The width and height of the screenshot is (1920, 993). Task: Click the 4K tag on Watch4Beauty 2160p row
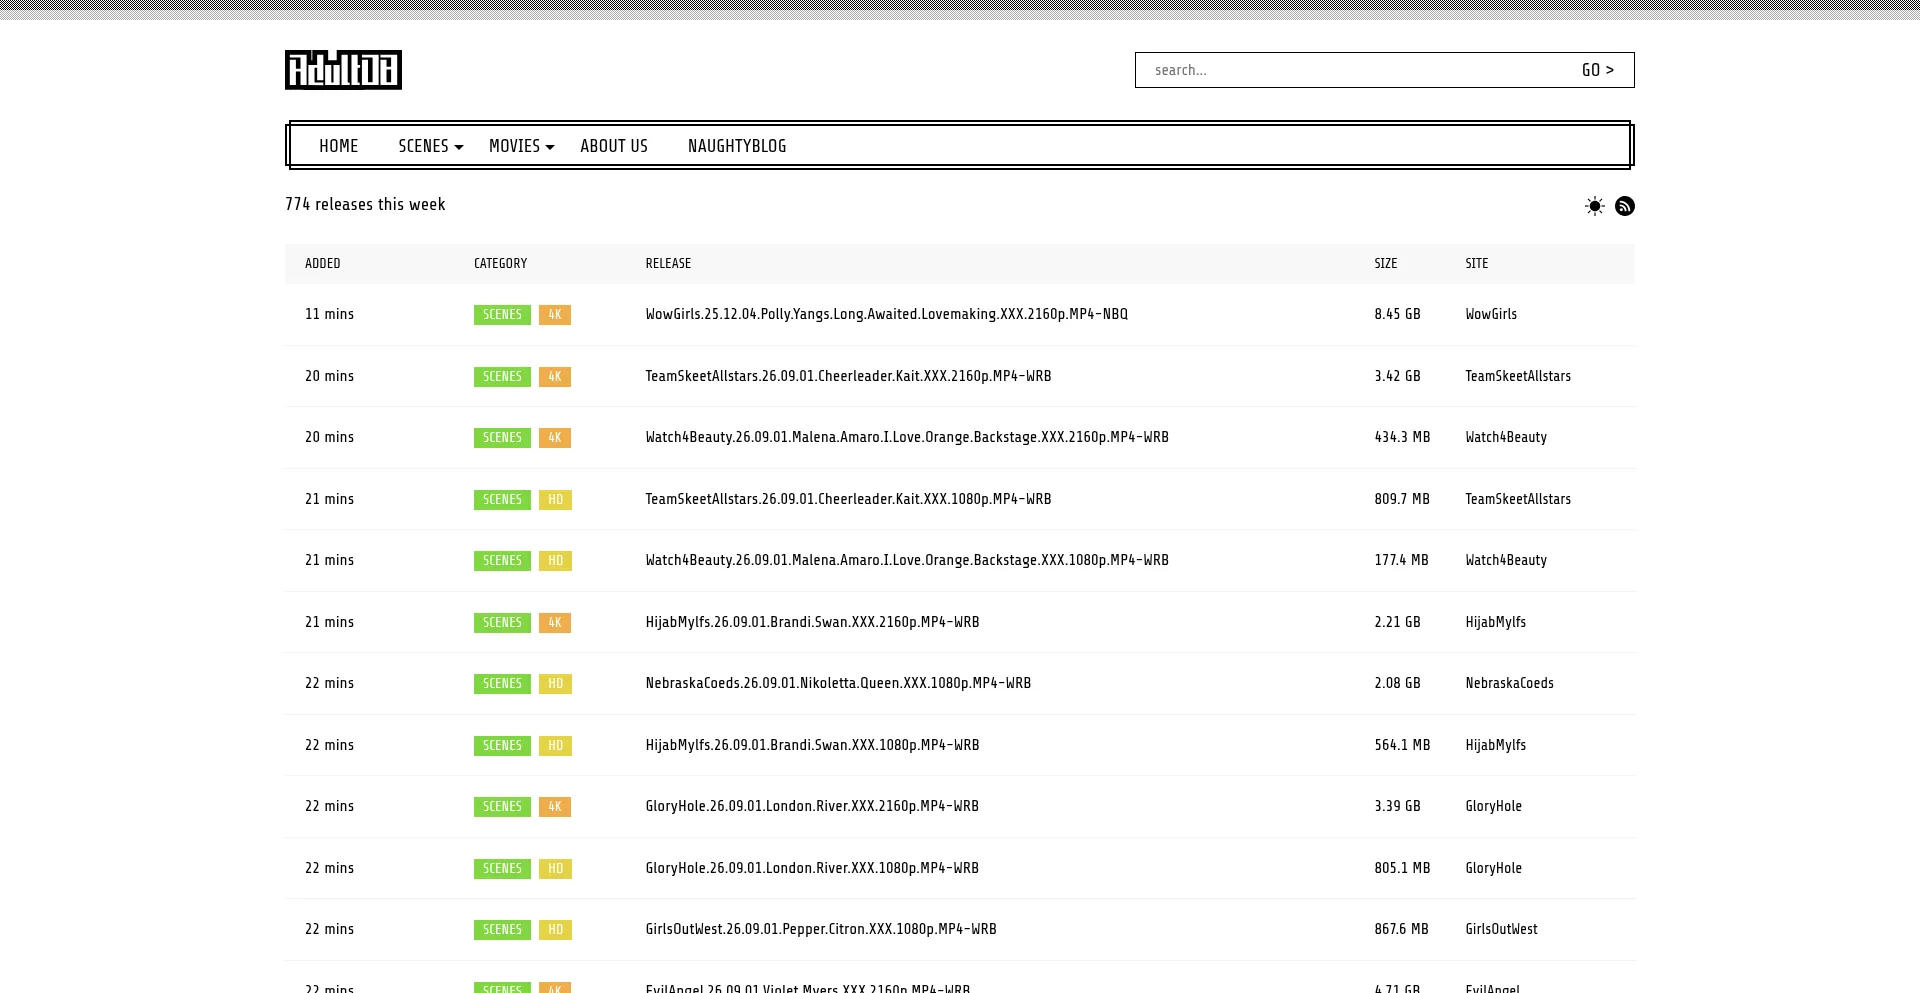[x=555, y=438]
